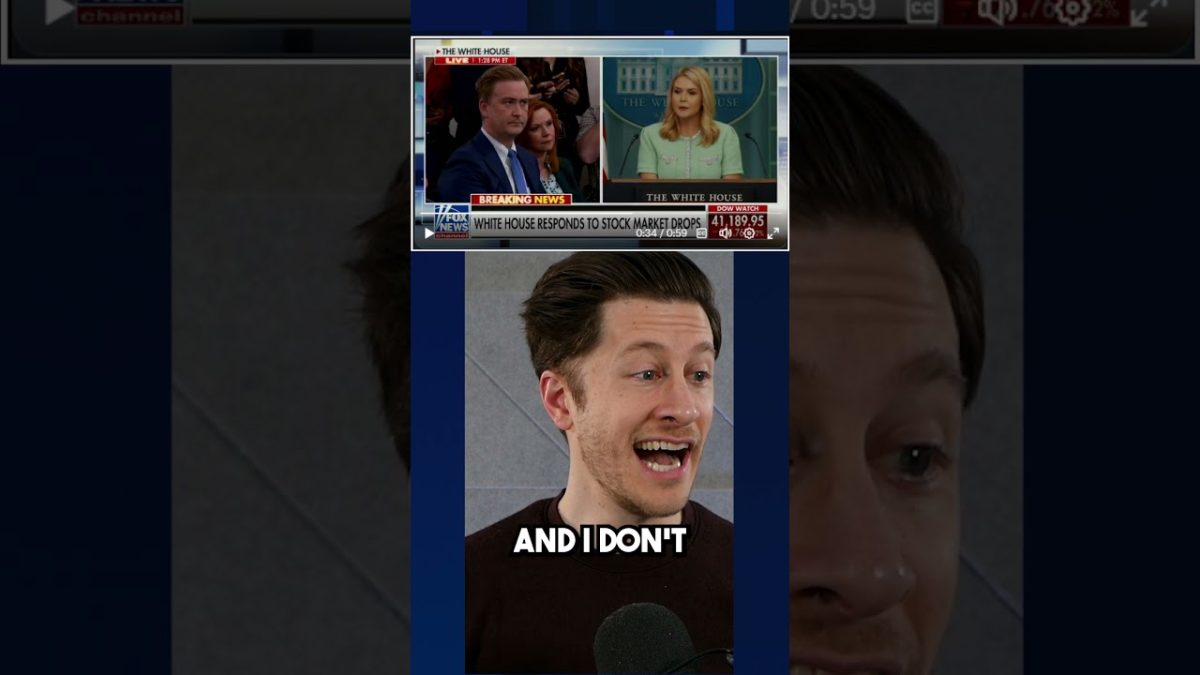The height and width of the screenshot is (675, 1200).
Task: Click the Fox News channel logo in the clip
Action: tap(451, 221)
